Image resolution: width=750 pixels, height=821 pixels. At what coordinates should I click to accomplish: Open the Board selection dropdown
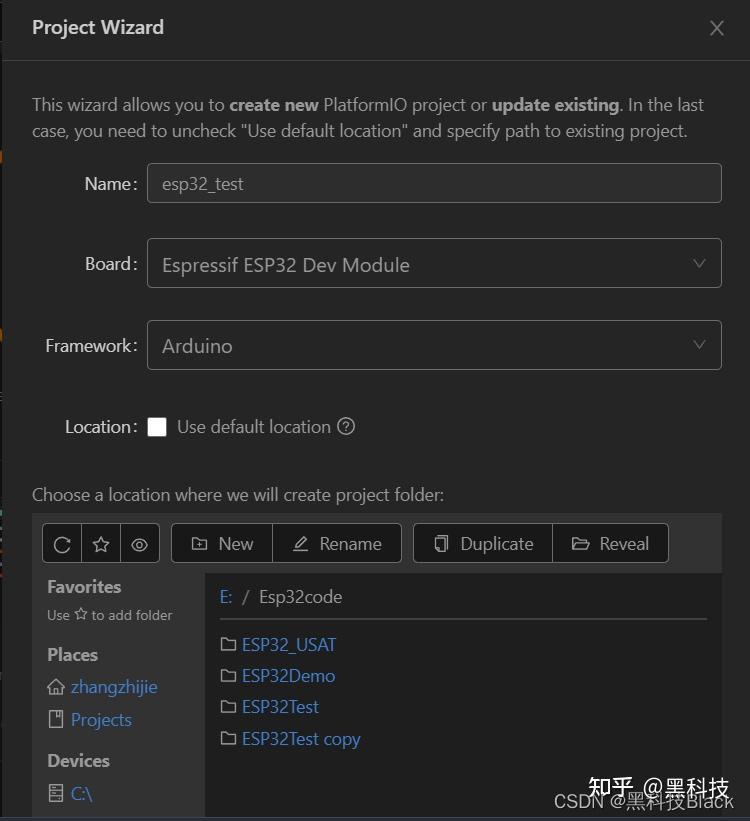point(435,263)
